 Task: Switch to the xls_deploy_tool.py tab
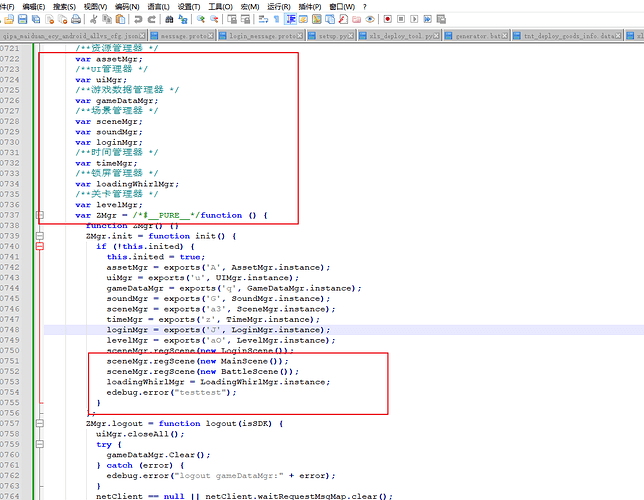tap(399, 36)
